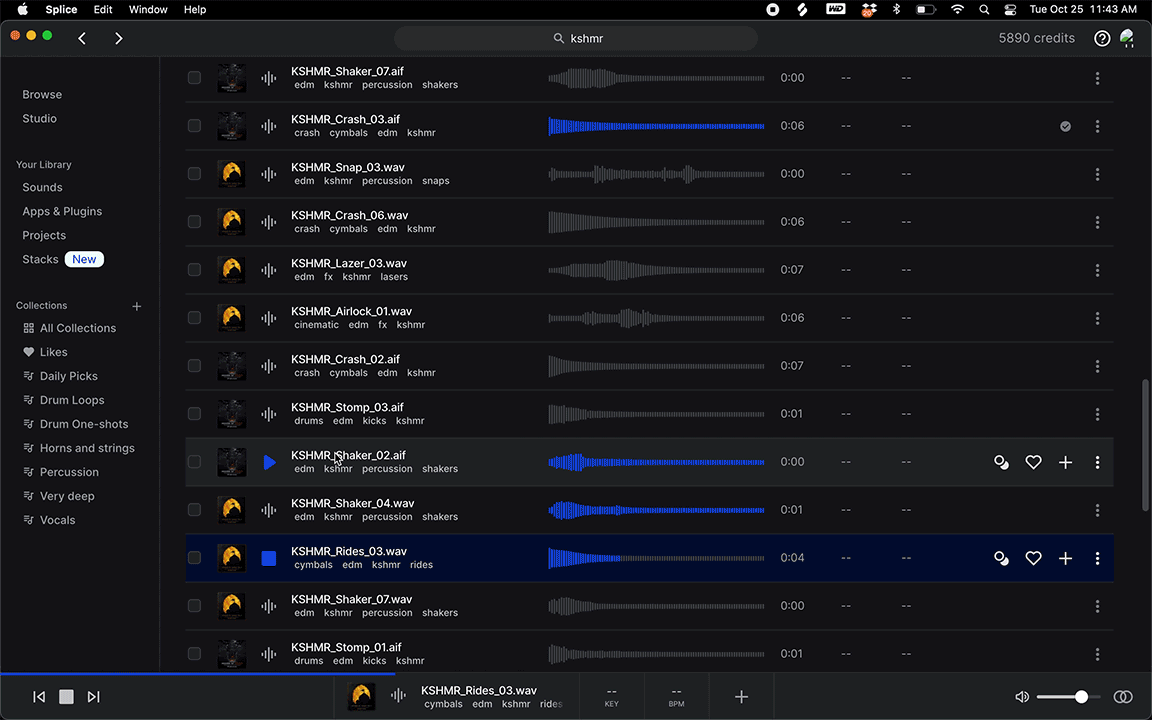
Task: Select the KSHMR_Stomp_03.aif checkbox
Action: point(194,414)
